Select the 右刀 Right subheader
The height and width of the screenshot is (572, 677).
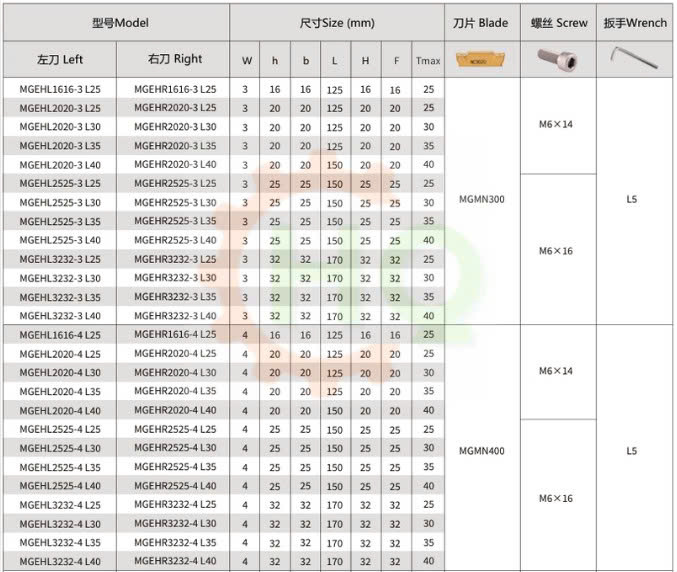pyautogui.click(x=174, y=59)
